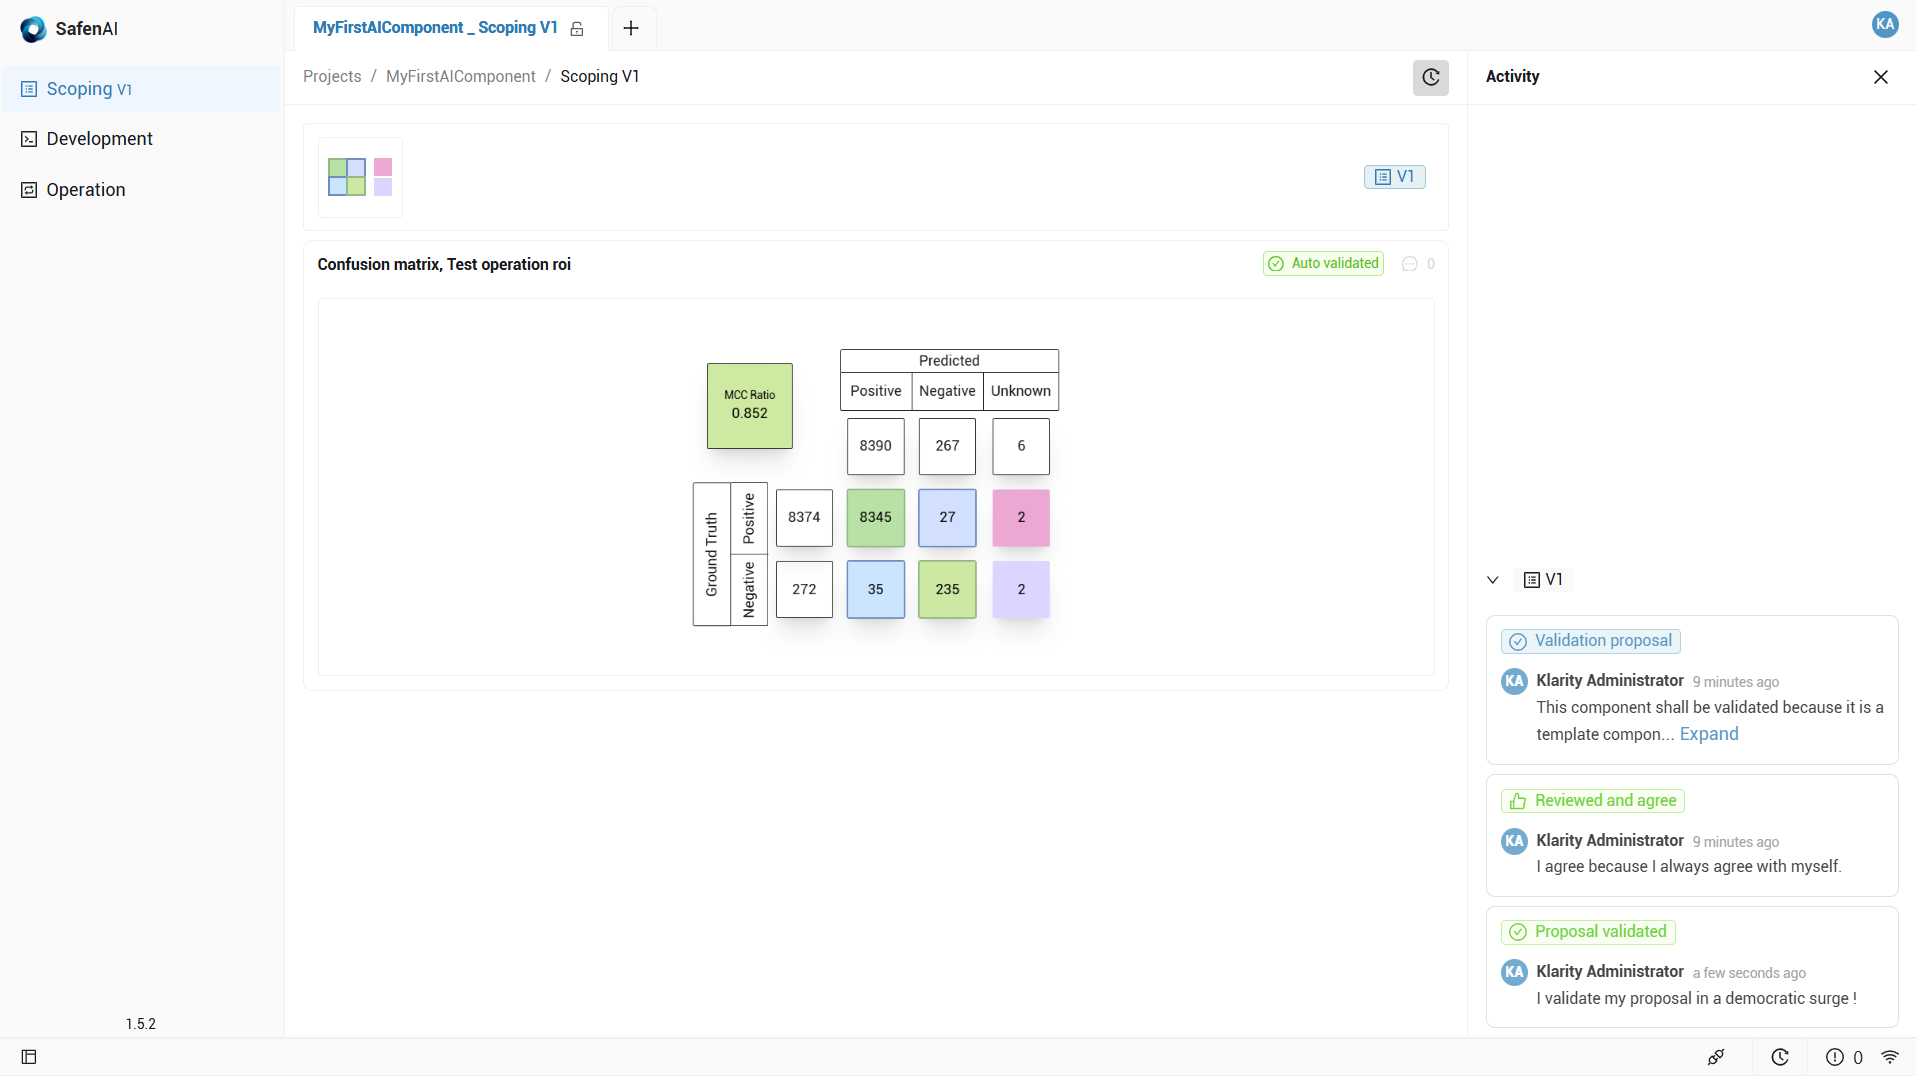
Task: Click the network connection status icon
Action: tap(1890, 1057)
